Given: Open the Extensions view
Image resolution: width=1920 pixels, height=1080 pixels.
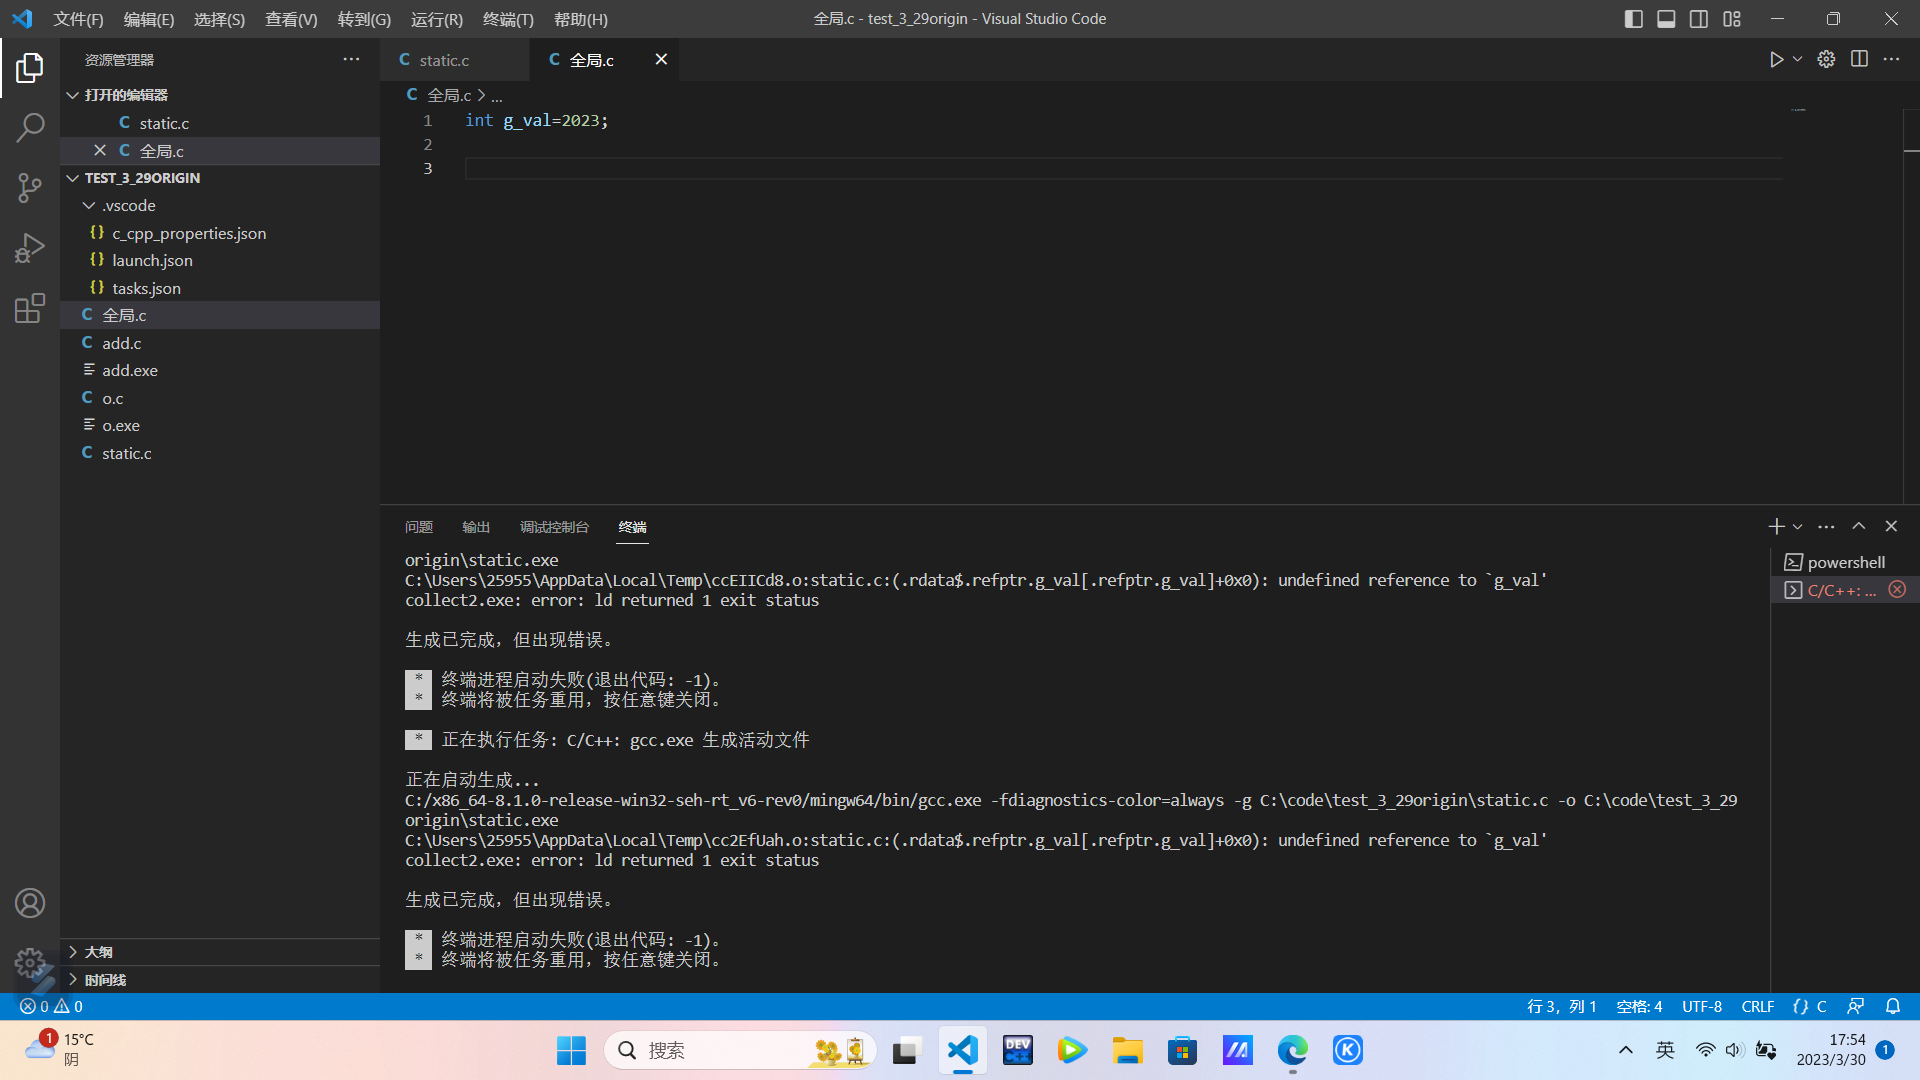Looking at the screenshot, I should [30, 308].
